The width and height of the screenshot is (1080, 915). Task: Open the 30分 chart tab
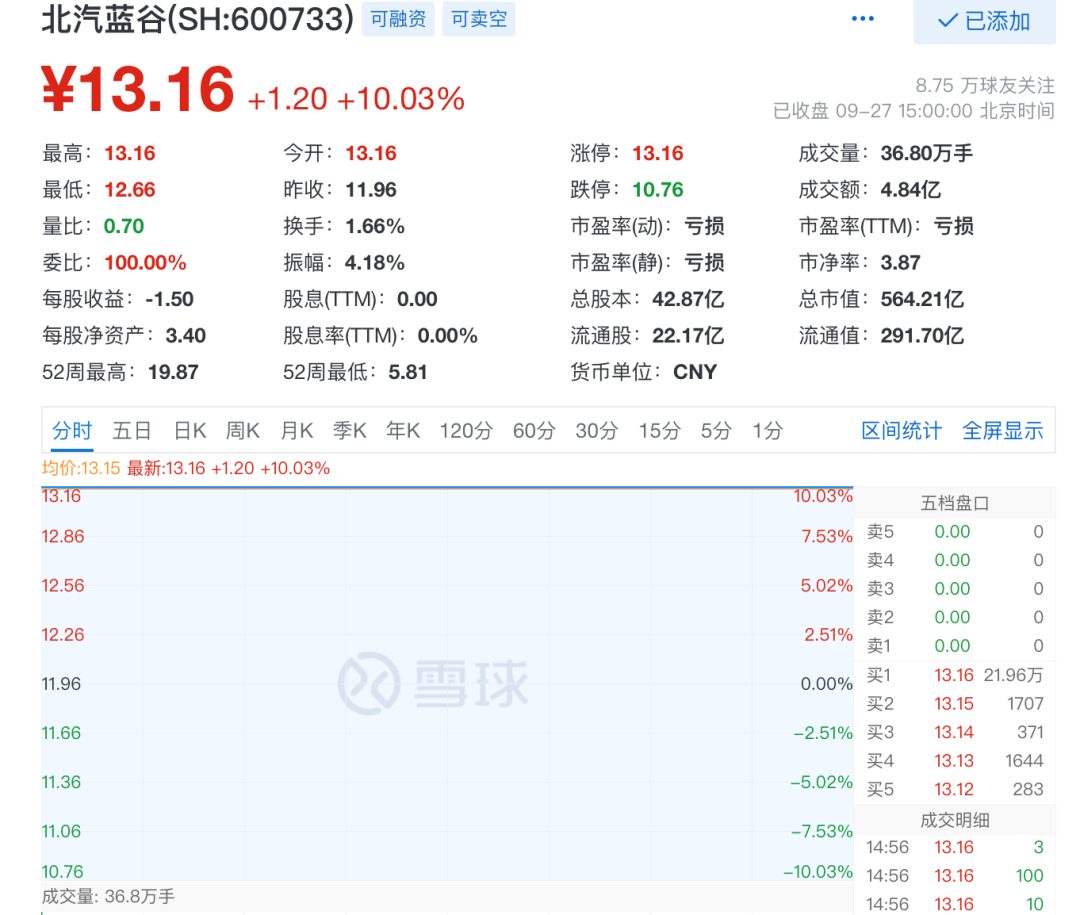point(596,431)
